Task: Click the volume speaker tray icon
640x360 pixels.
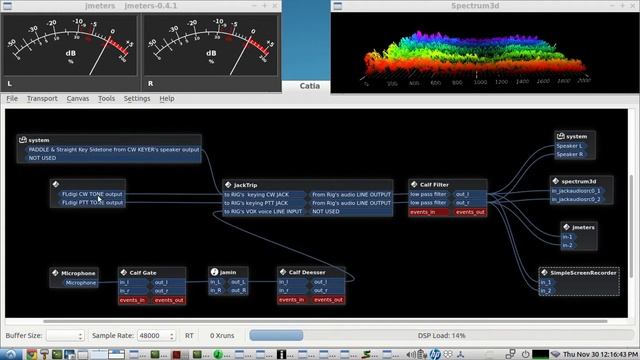Action: 411,354
